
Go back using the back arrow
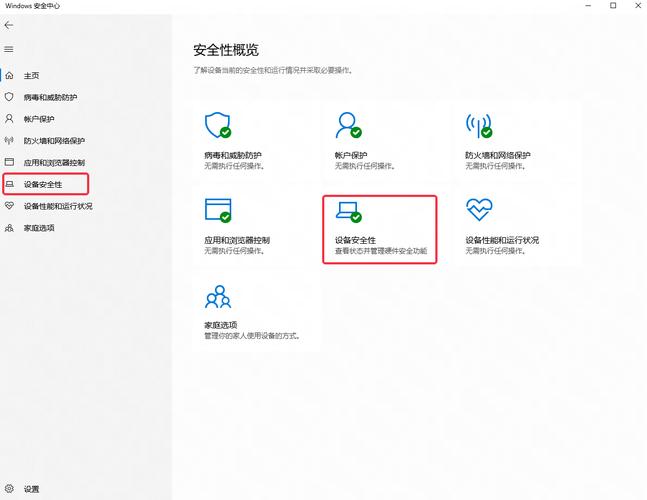coord(9,25)
